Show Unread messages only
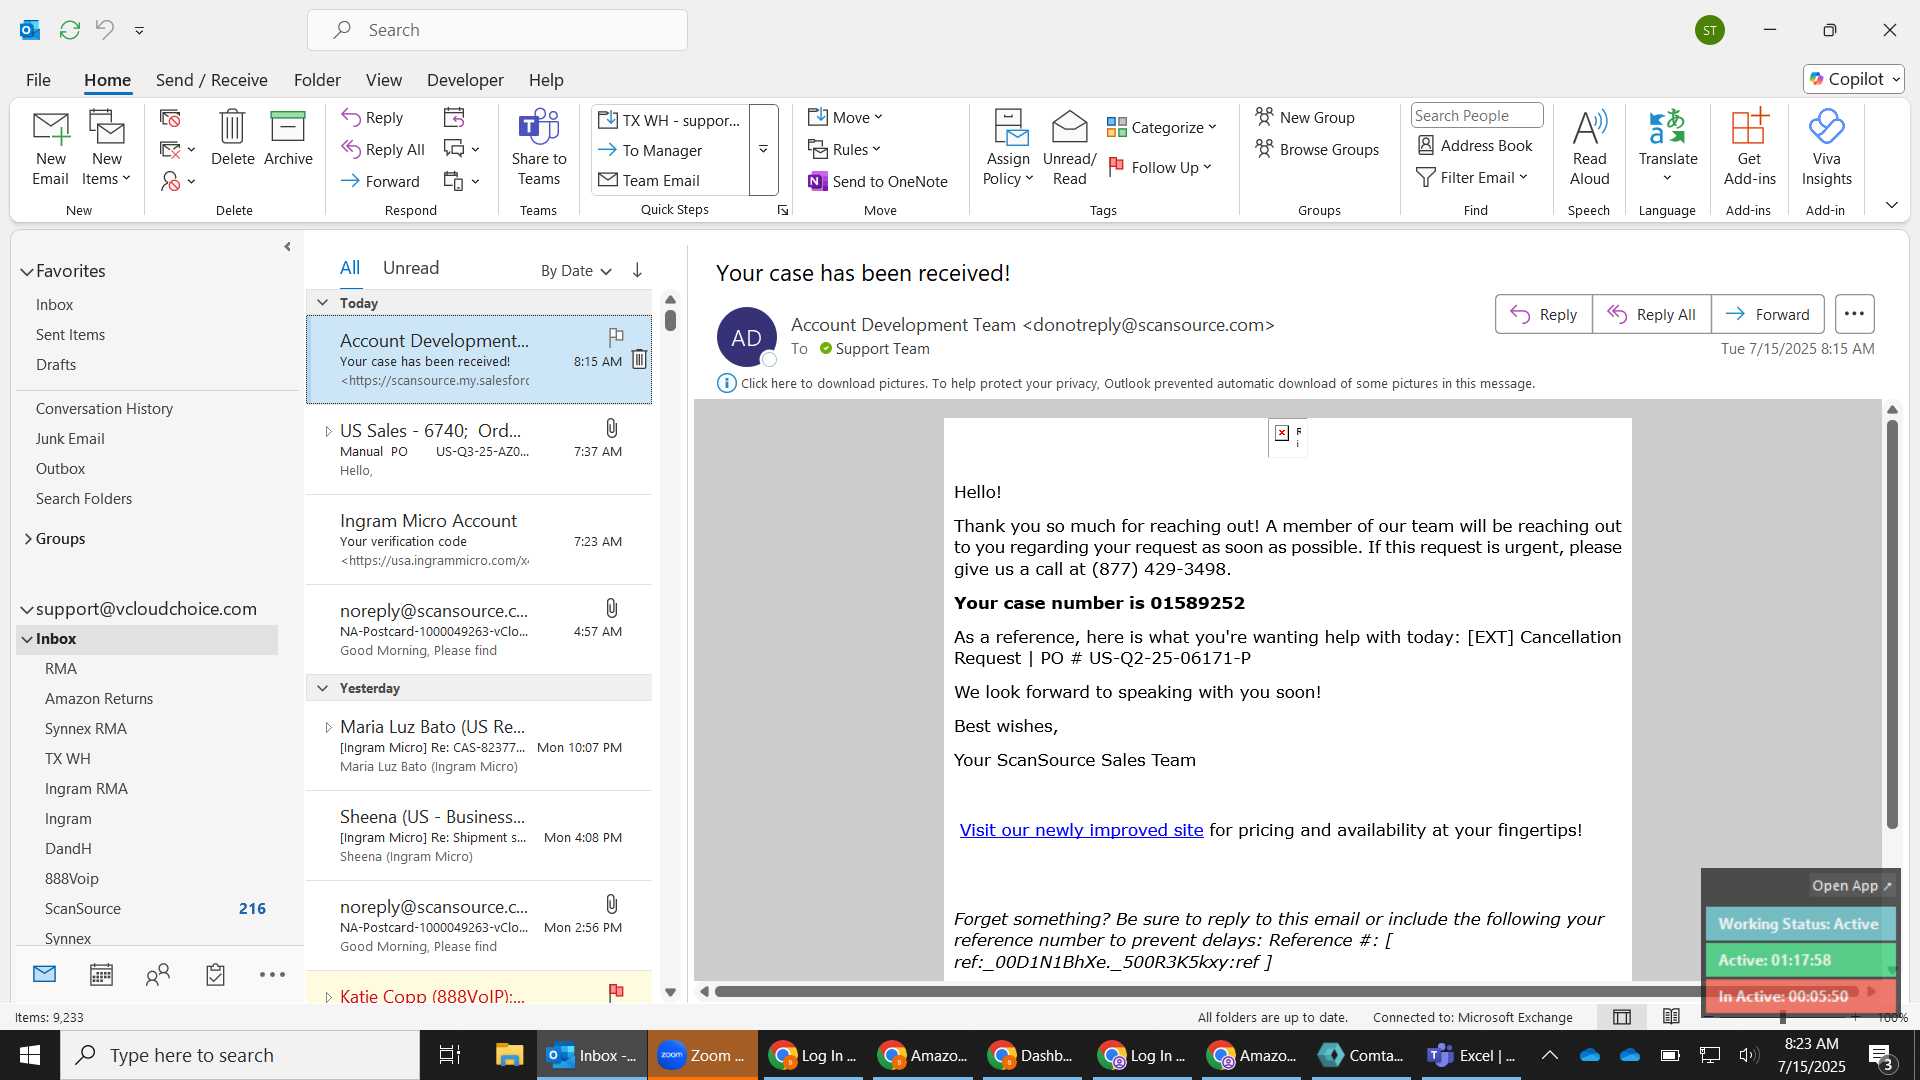1920x1080 pixels. [411, 268]
